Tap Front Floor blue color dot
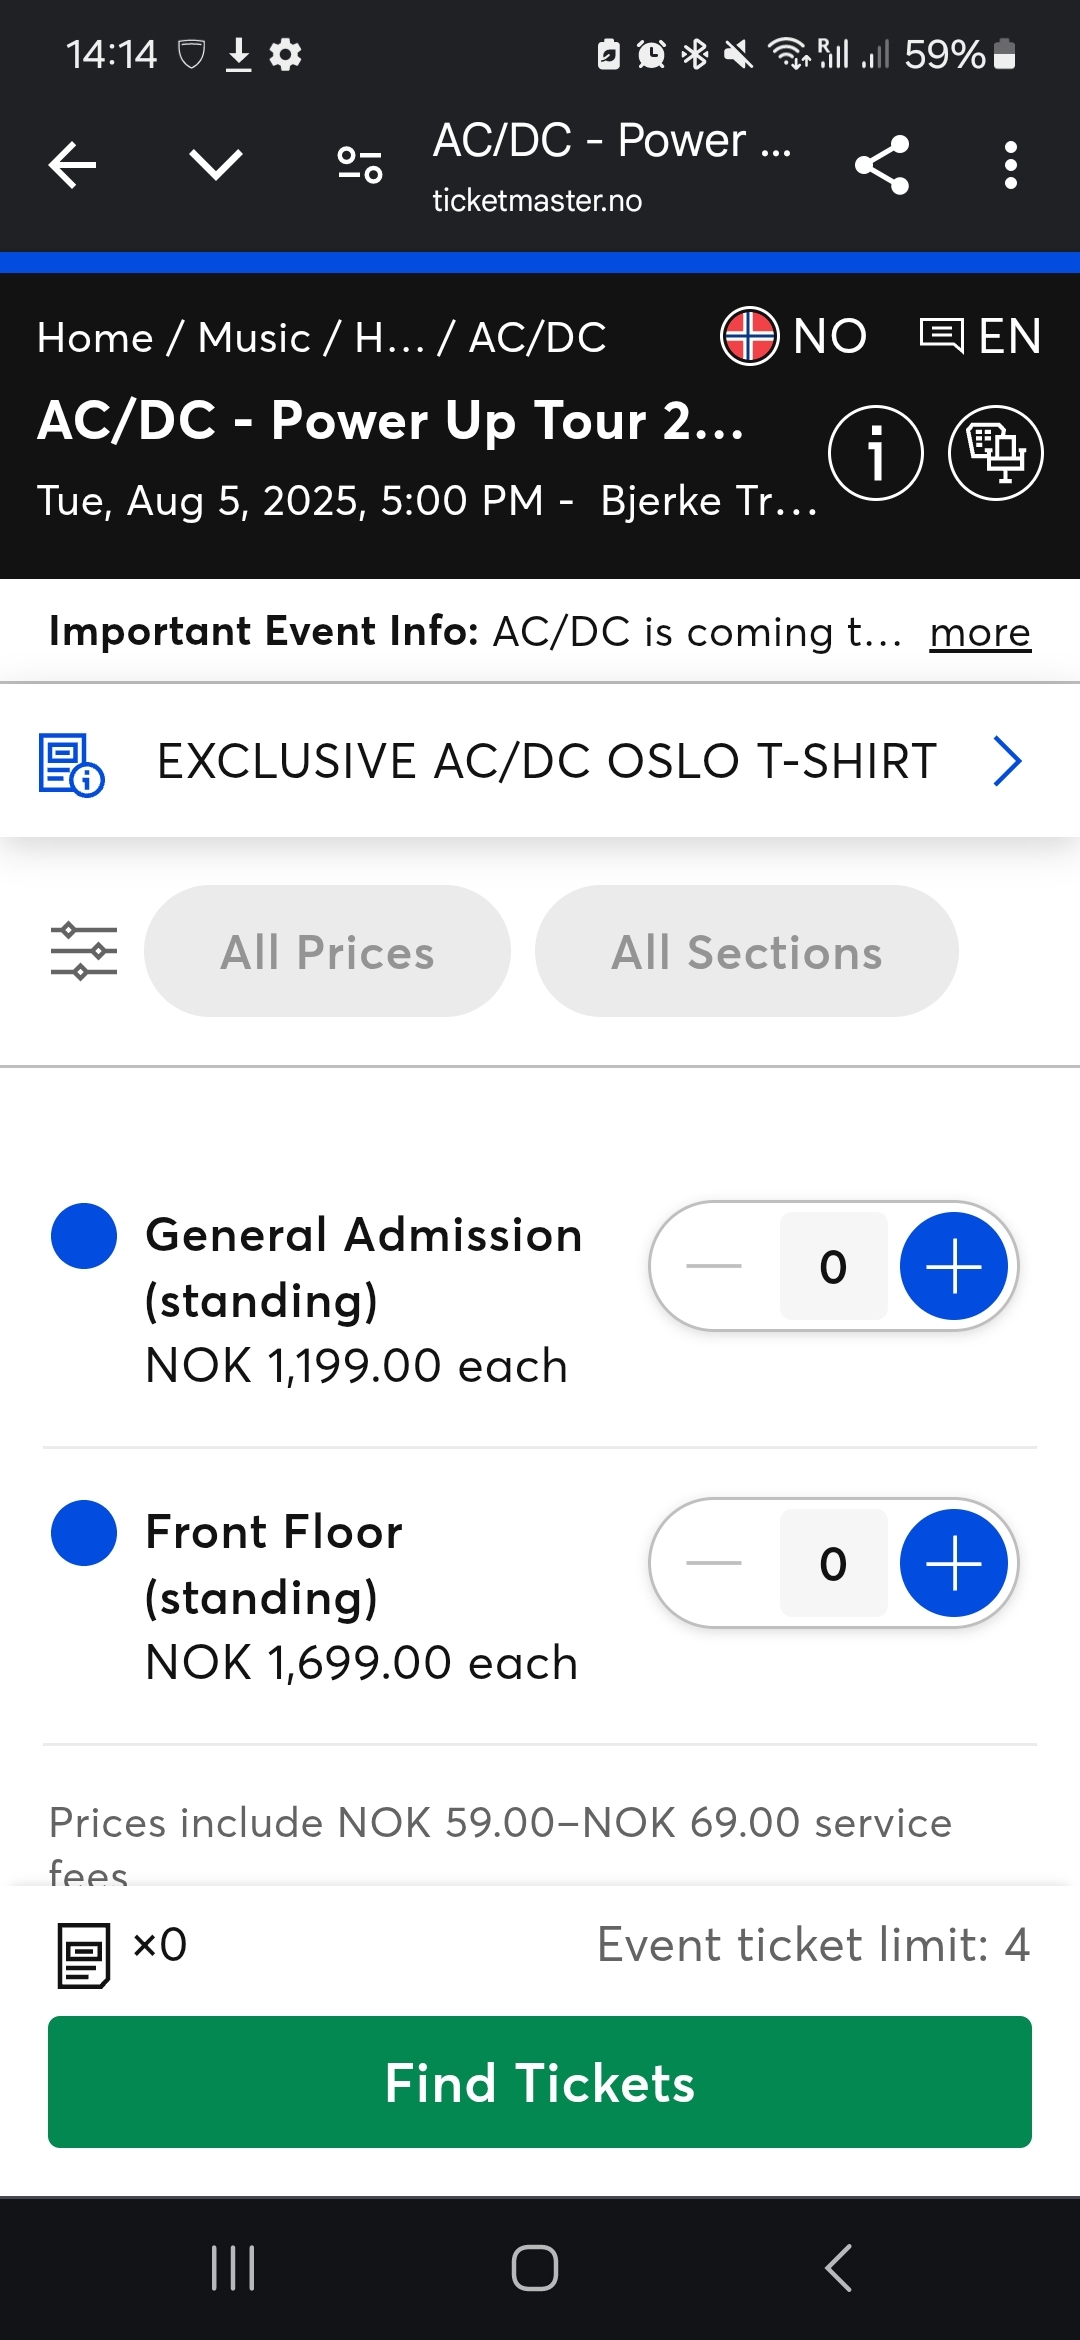The height and width of the screenshot is (2340, 1080). point(84,1533)
